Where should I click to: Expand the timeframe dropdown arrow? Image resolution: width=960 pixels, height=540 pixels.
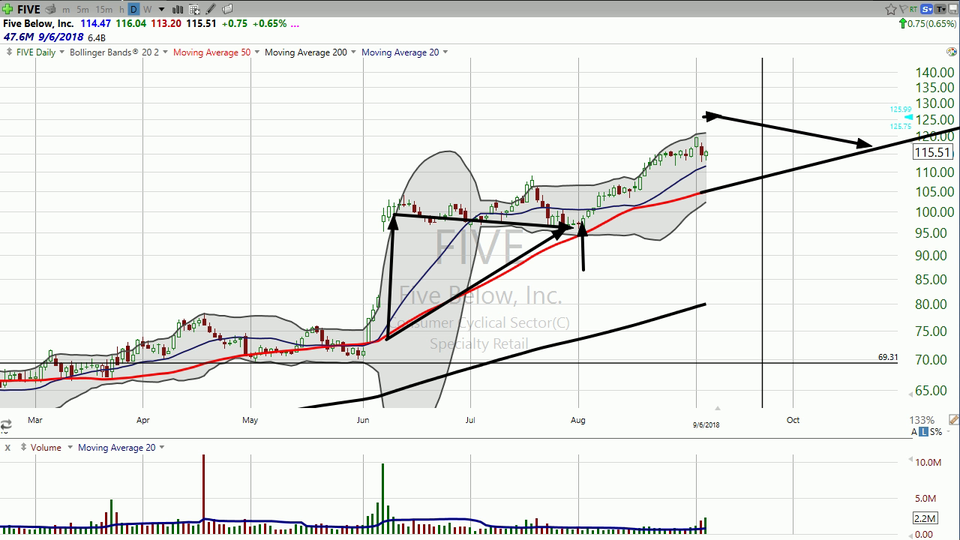click(160, 9)
